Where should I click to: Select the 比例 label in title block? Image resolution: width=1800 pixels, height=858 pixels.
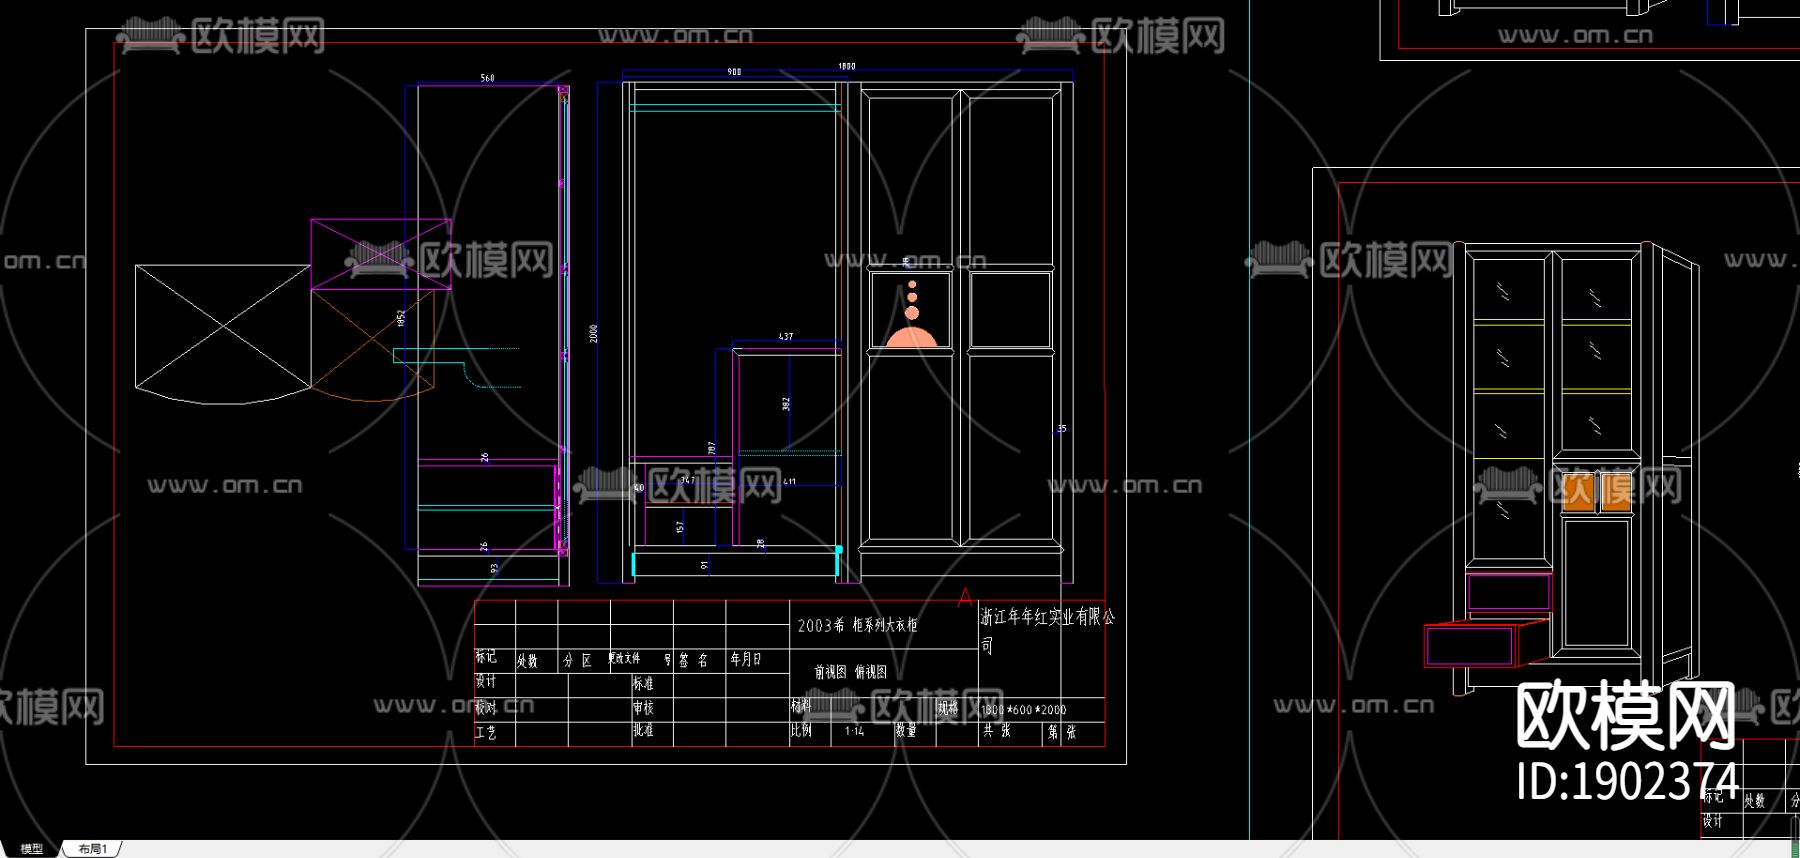point(801,730)
